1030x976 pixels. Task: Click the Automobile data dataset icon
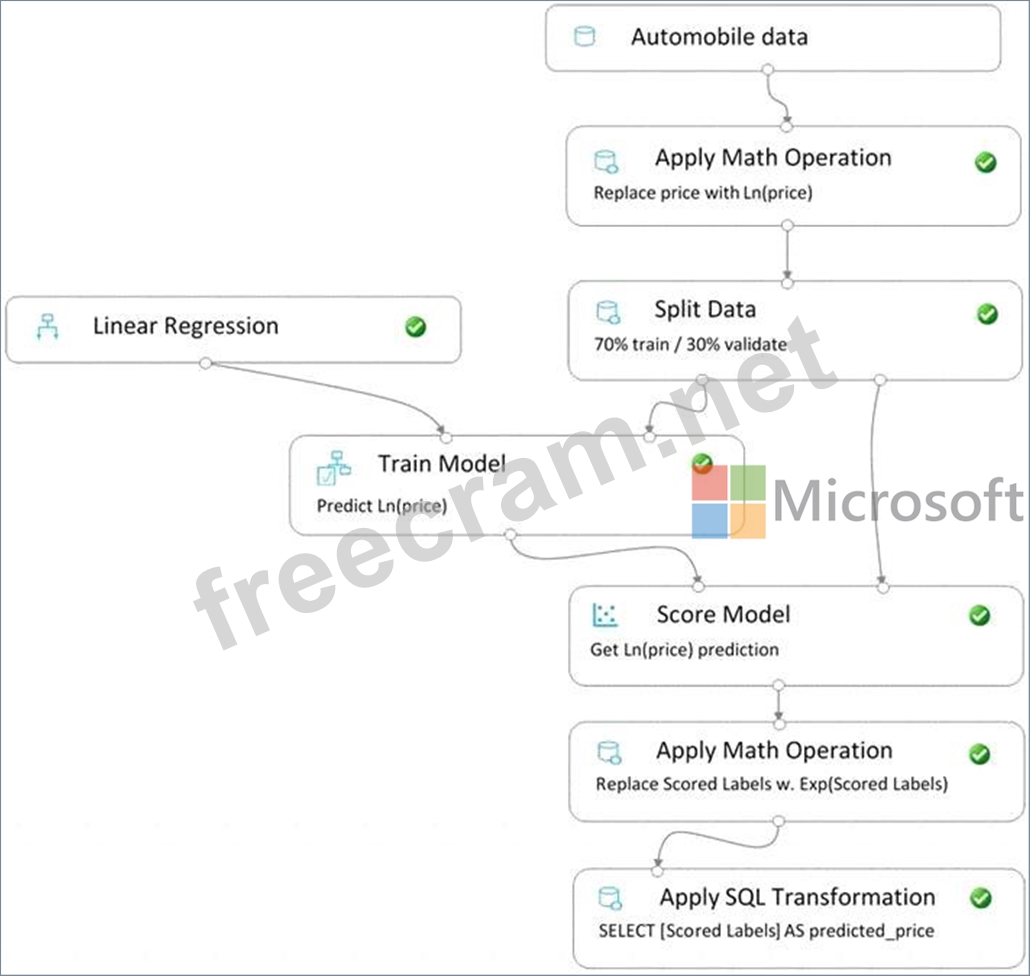(583, 37)
